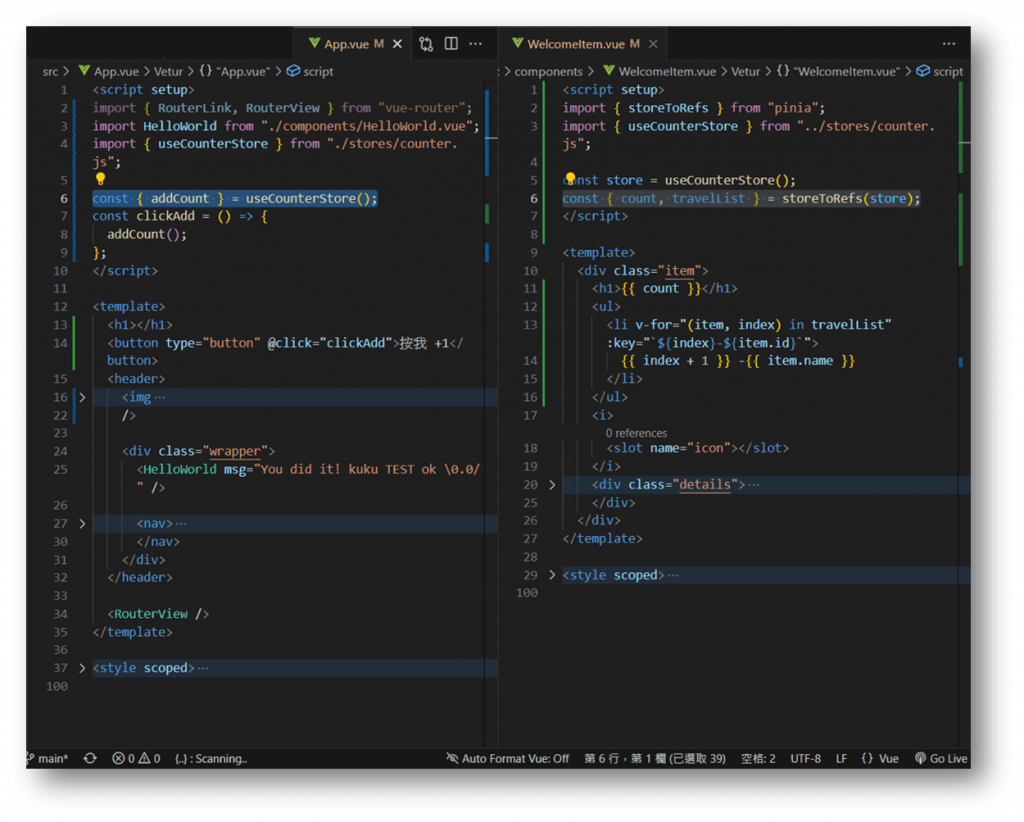Open more actions menu for right editor group
Image resolution: width=1024 pixels, height=822 pixels.
[949, 44]
